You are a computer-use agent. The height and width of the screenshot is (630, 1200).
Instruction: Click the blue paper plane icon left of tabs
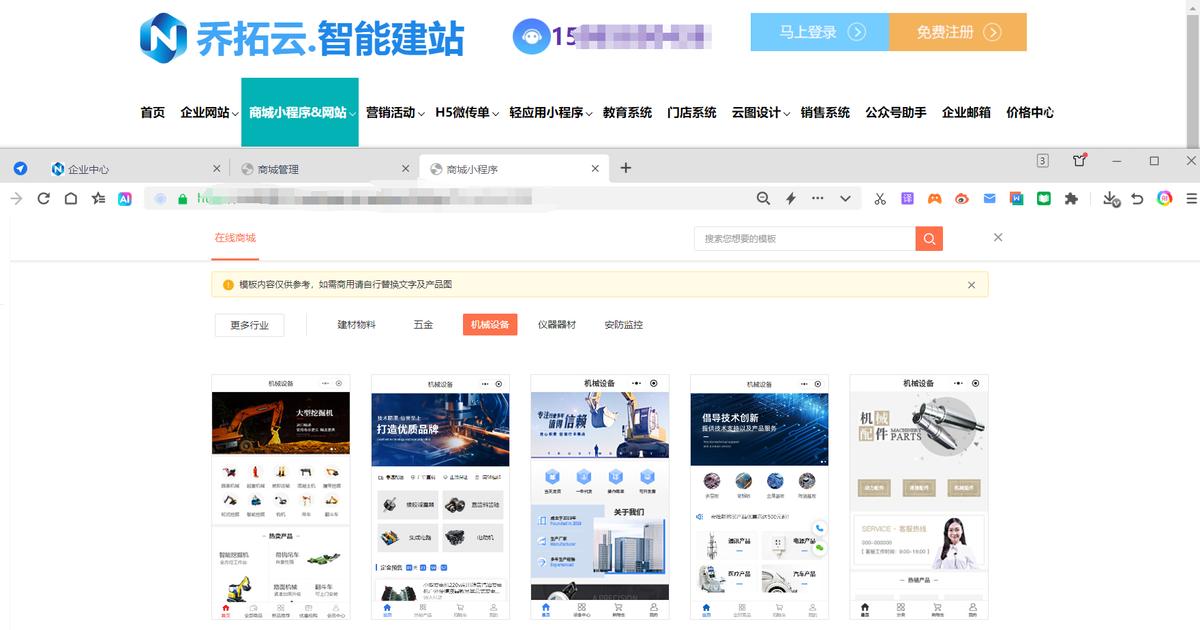(x=20, y=168)
